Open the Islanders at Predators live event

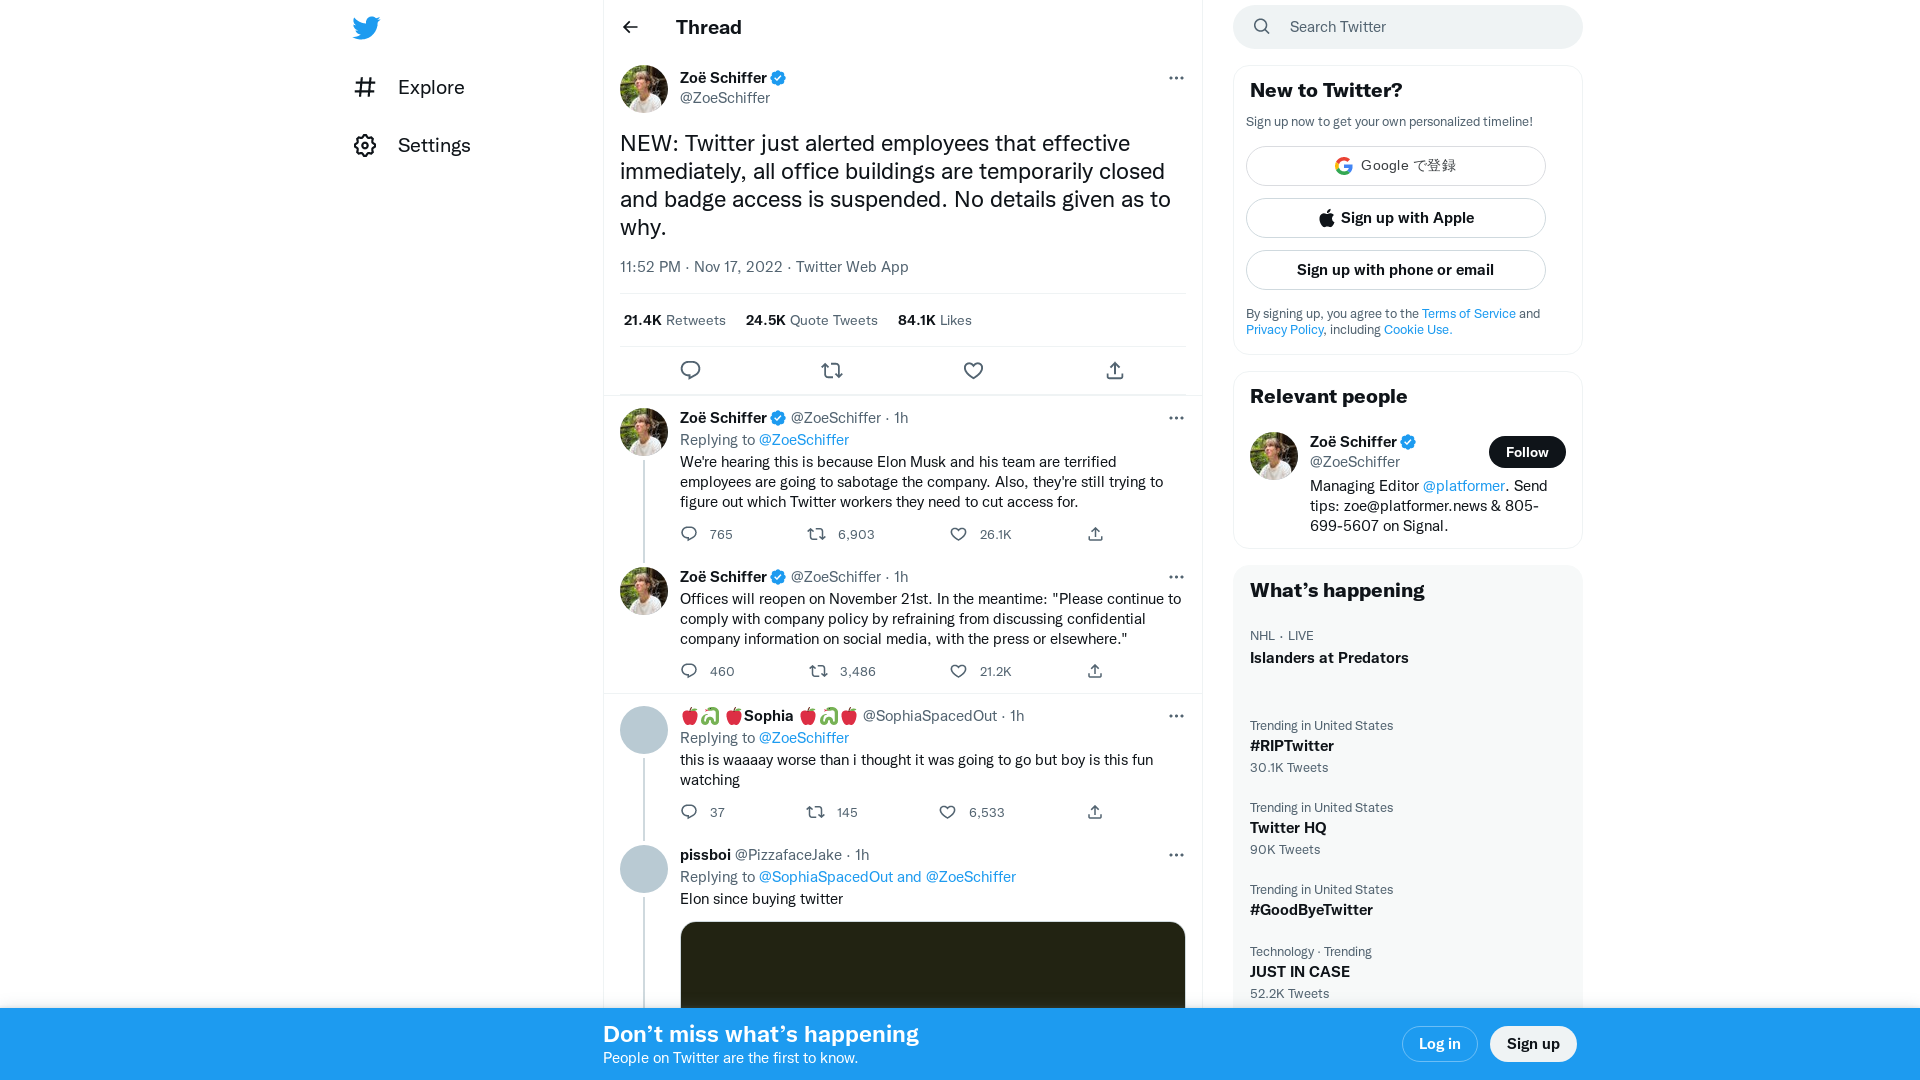(1329, 657)
